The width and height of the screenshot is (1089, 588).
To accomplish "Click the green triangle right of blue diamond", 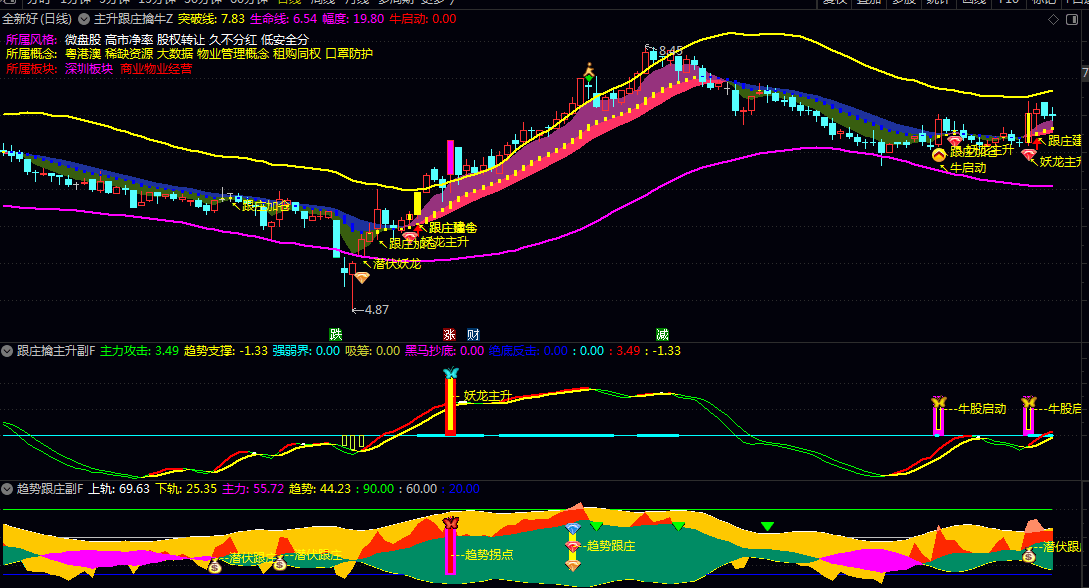I will coord(596,527).
